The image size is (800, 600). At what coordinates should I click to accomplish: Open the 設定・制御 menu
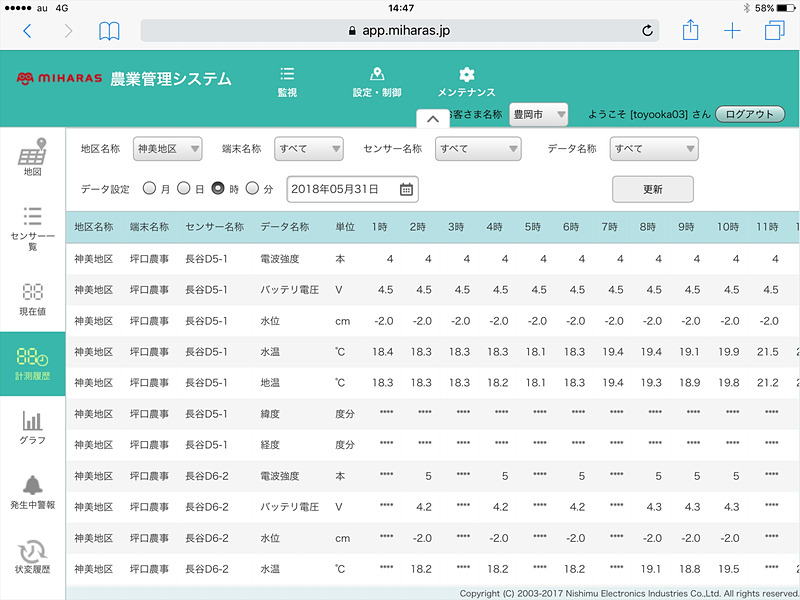(377, 82)
